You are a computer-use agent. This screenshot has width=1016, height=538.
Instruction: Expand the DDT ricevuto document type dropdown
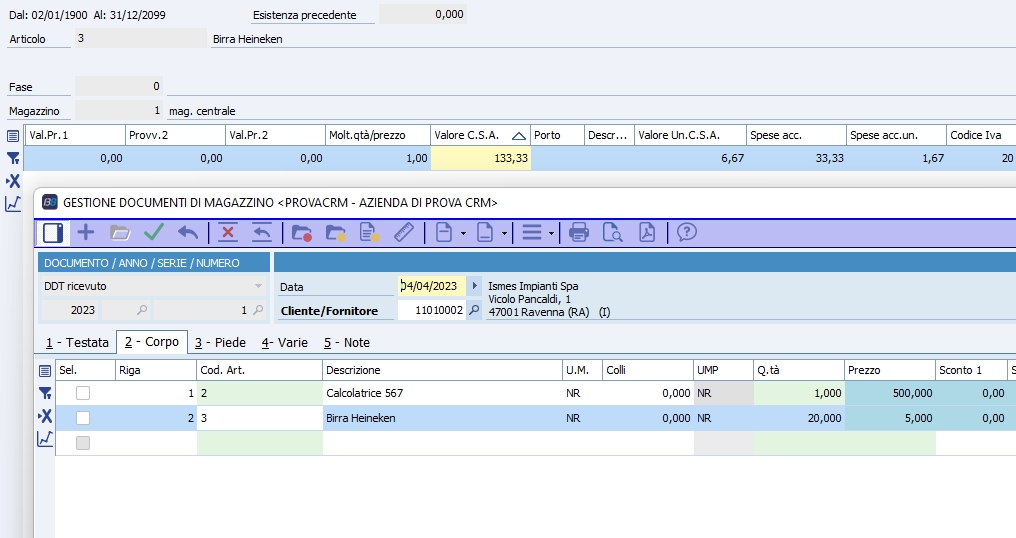tap(259, 286)
